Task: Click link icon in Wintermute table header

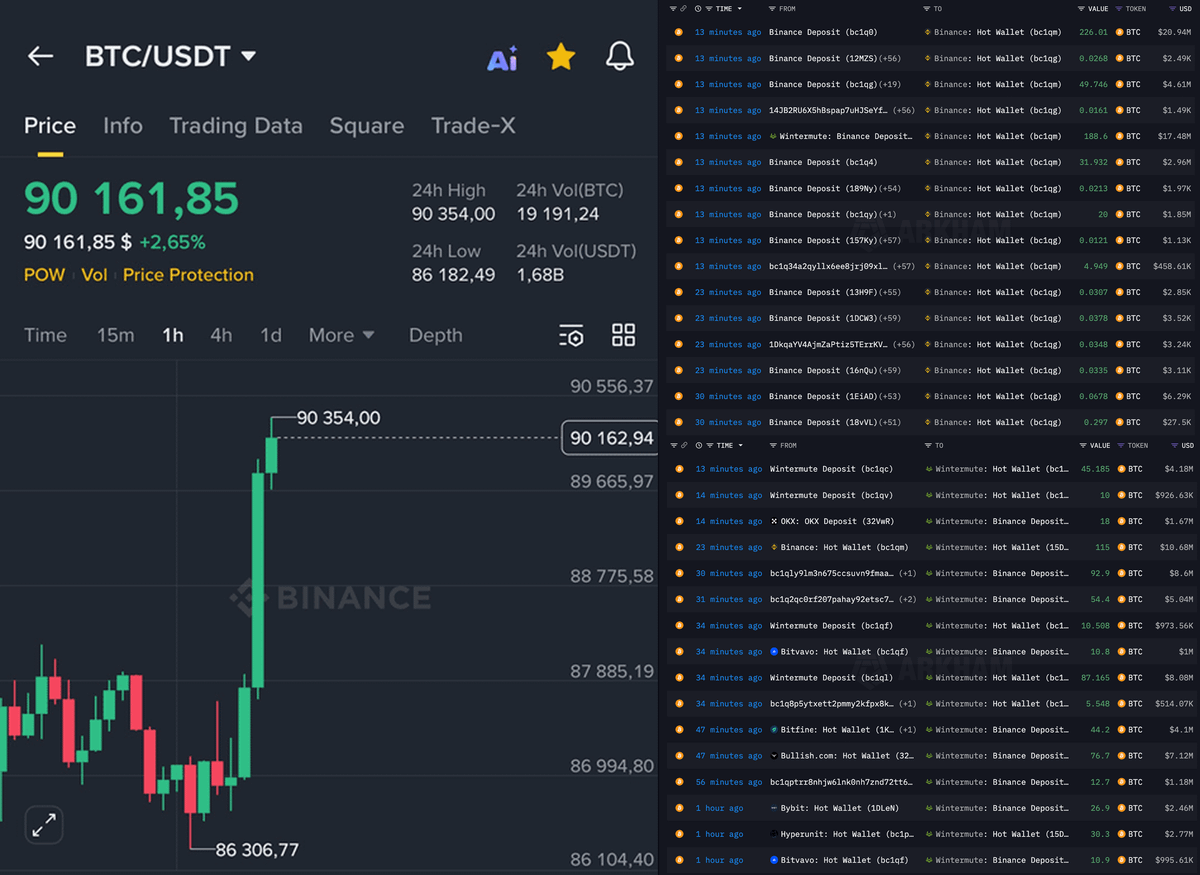Action: coord(684,445)
